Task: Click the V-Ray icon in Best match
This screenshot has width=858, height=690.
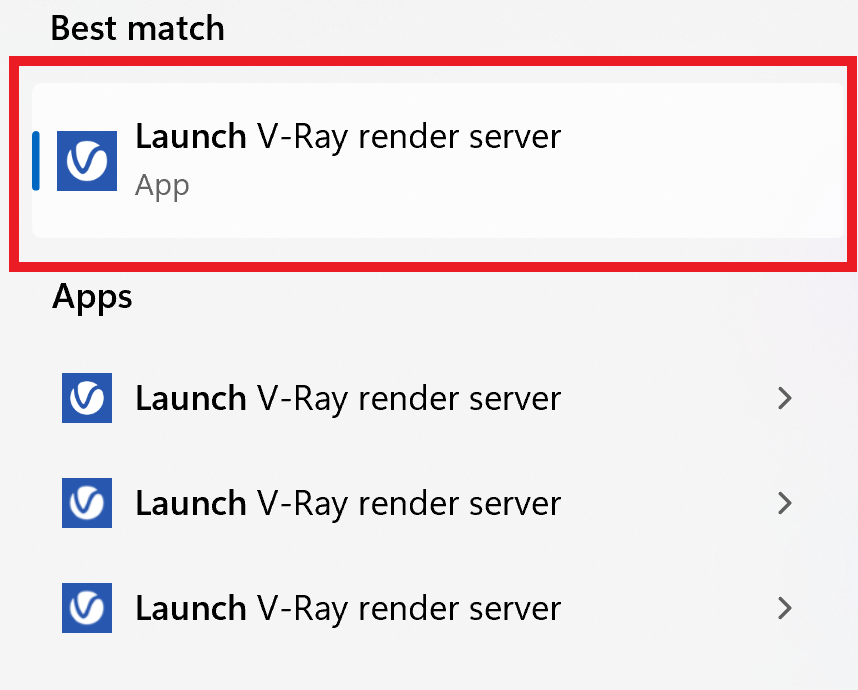Action: 86,161
